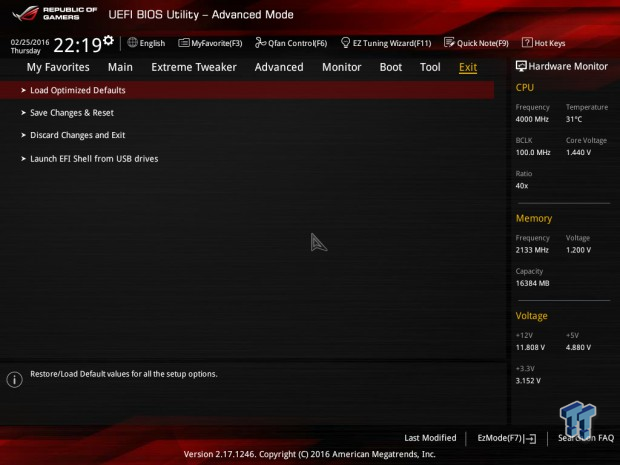Click the EzMode exit arrow icon
Screen dimensions: 620x465
530,439
